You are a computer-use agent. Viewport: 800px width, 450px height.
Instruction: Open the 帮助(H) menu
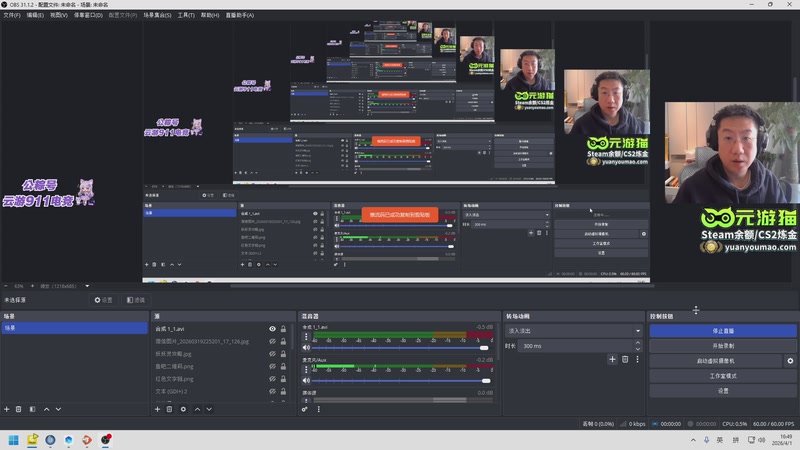[x=210, y=15]
